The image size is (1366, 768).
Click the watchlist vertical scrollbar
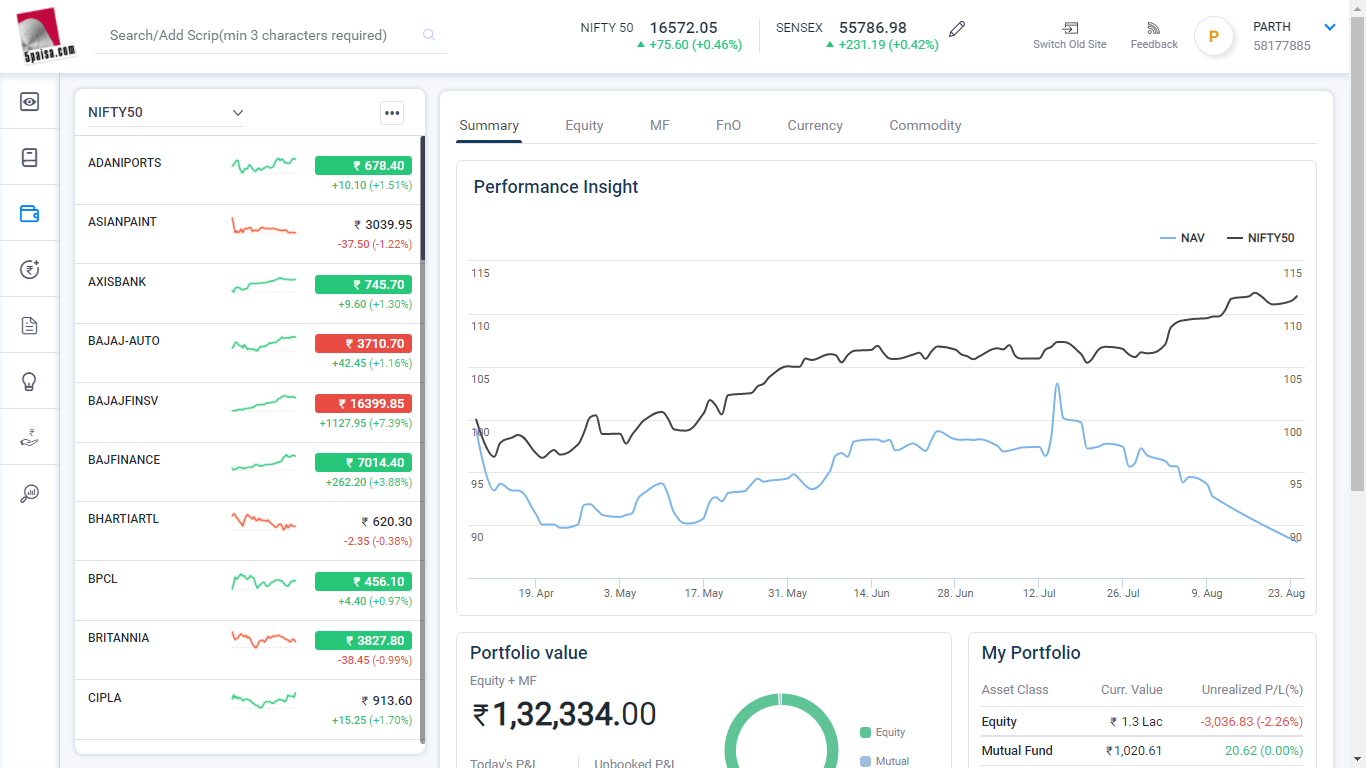click(422, 197)
